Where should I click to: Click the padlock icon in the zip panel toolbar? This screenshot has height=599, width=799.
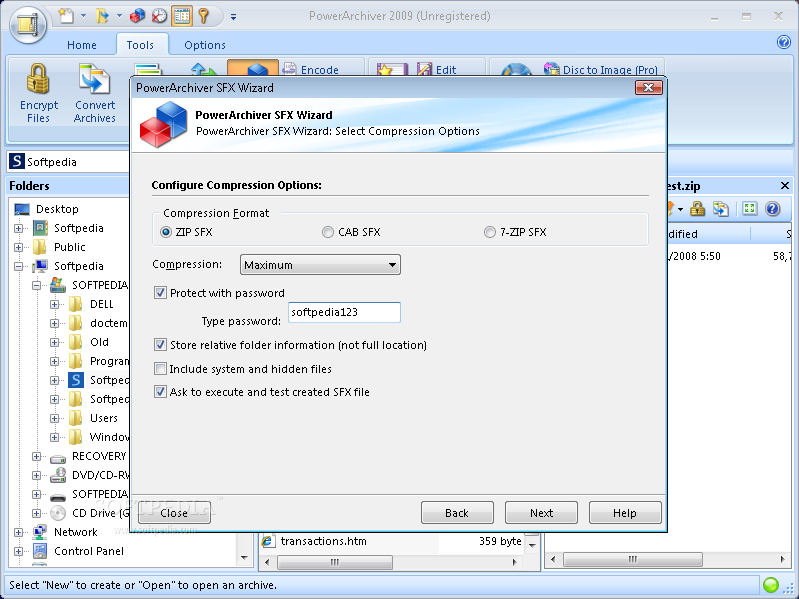698,208
